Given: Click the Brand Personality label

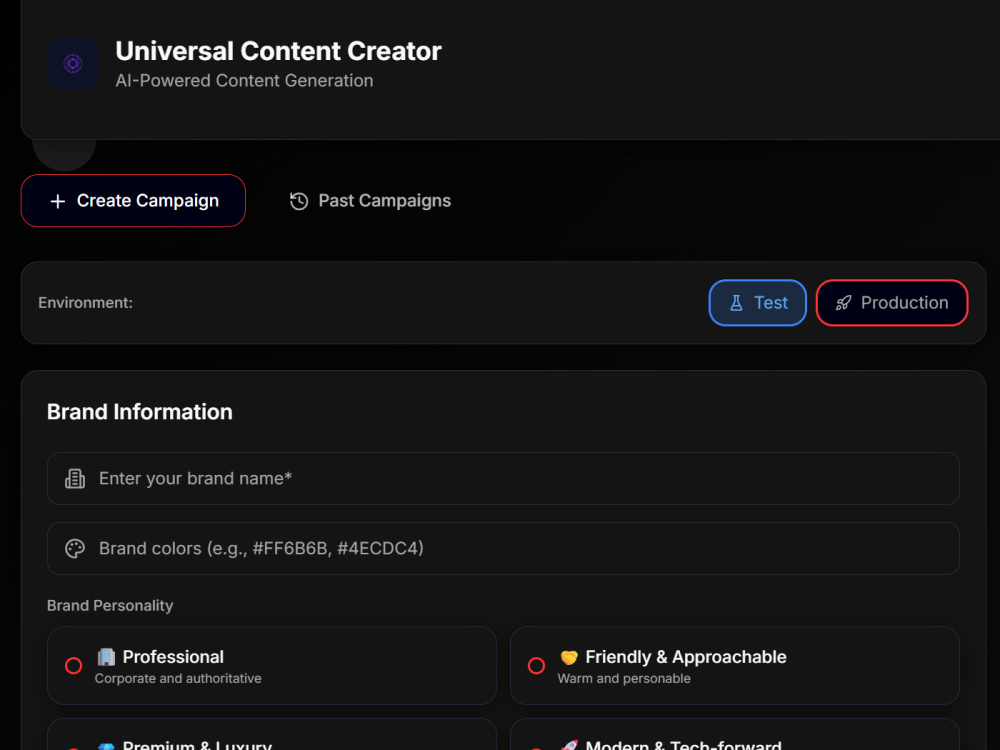Looking at the screenshot, I should 110,606.
